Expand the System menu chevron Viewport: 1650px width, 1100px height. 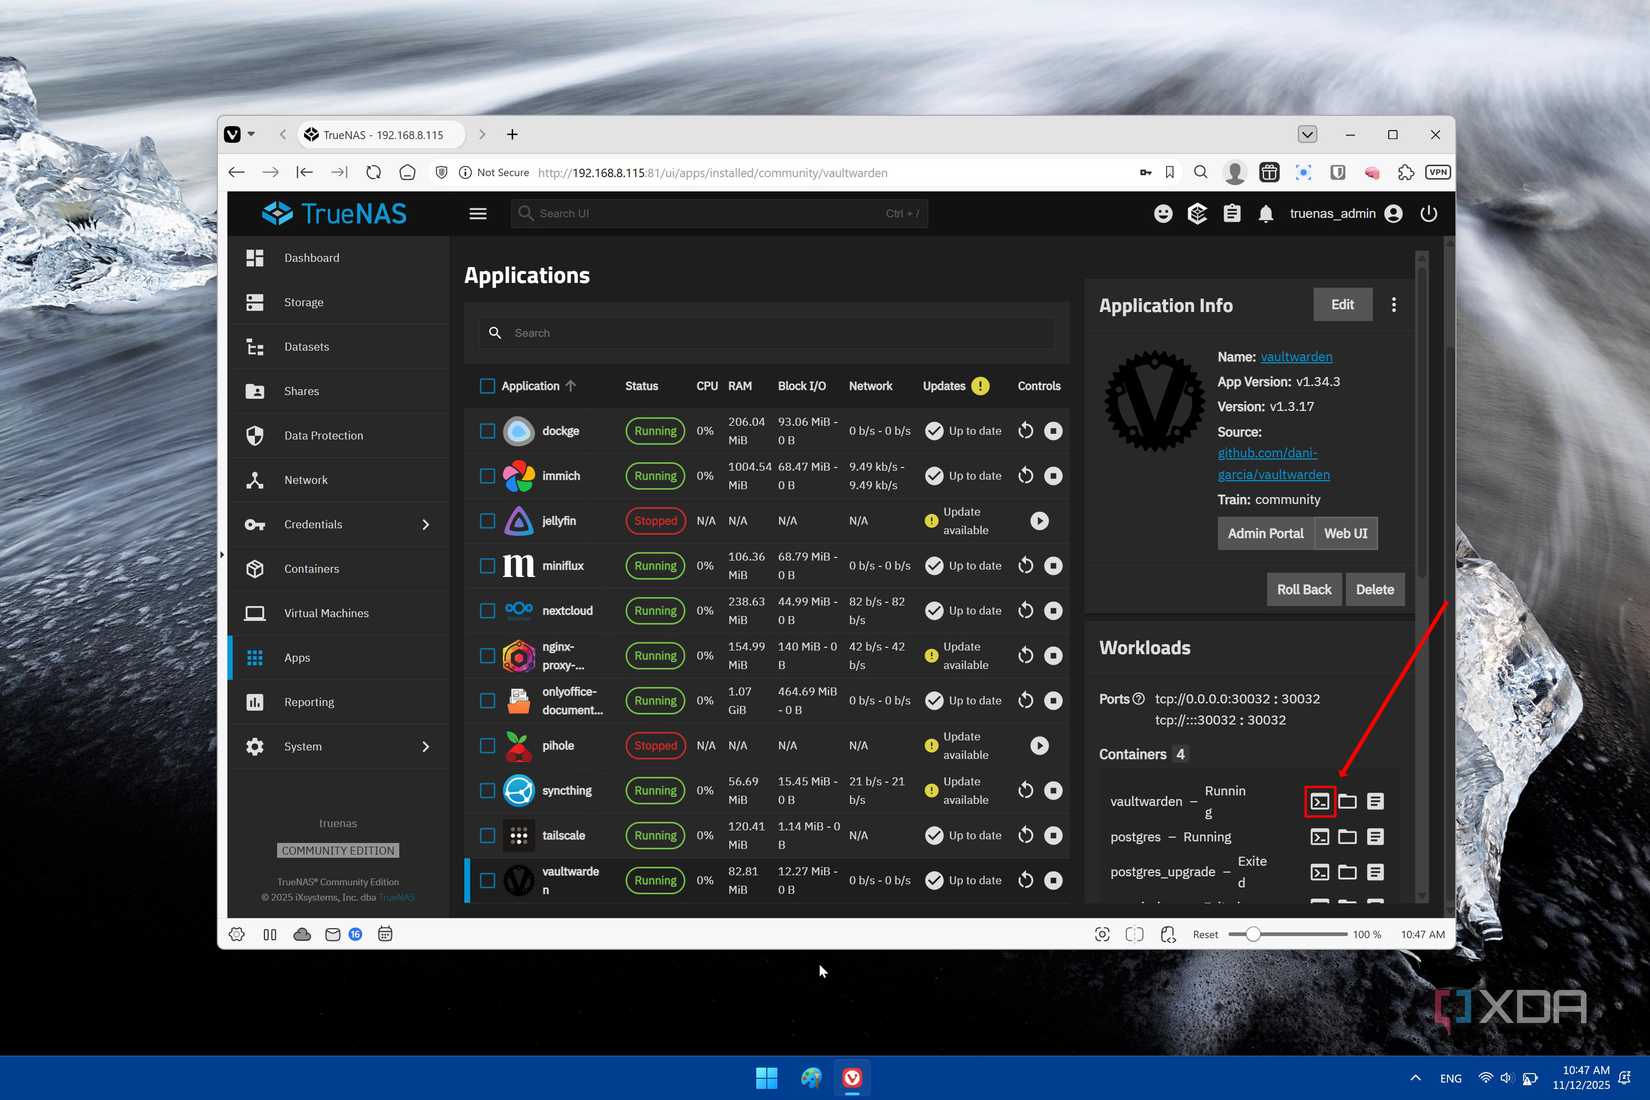pos(426,747)
